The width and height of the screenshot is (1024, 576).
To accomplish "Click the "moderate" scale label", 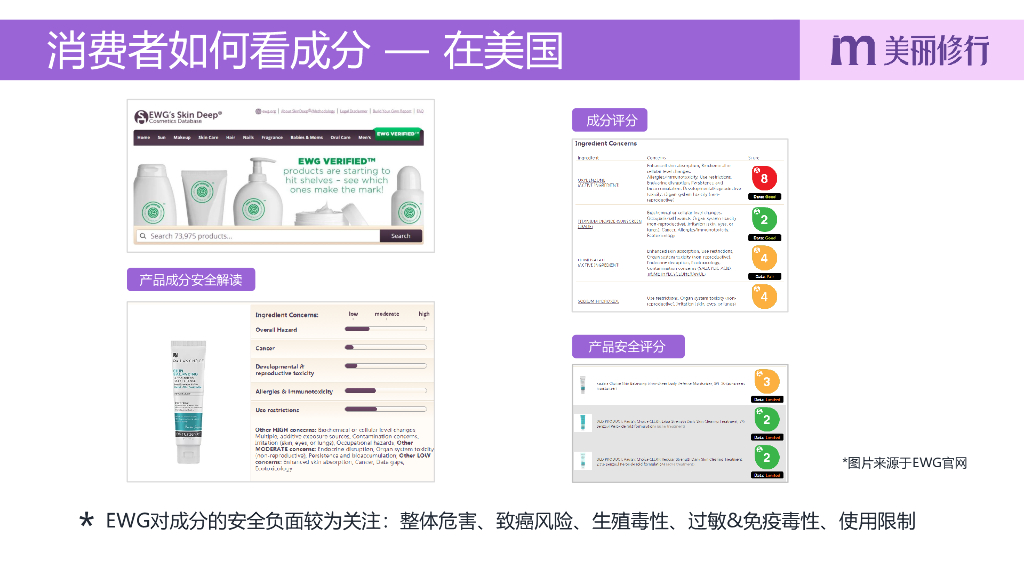I will click(x=387, y=314).
